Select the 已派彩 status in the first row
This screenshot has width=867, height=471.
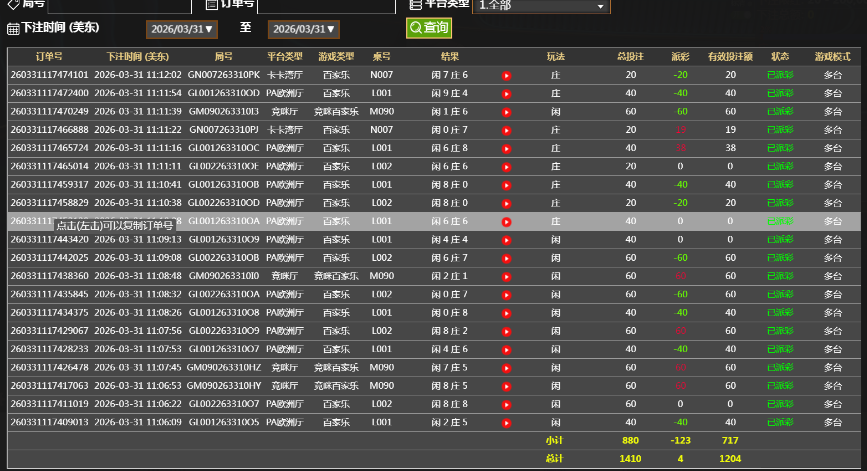pos(780,75)
